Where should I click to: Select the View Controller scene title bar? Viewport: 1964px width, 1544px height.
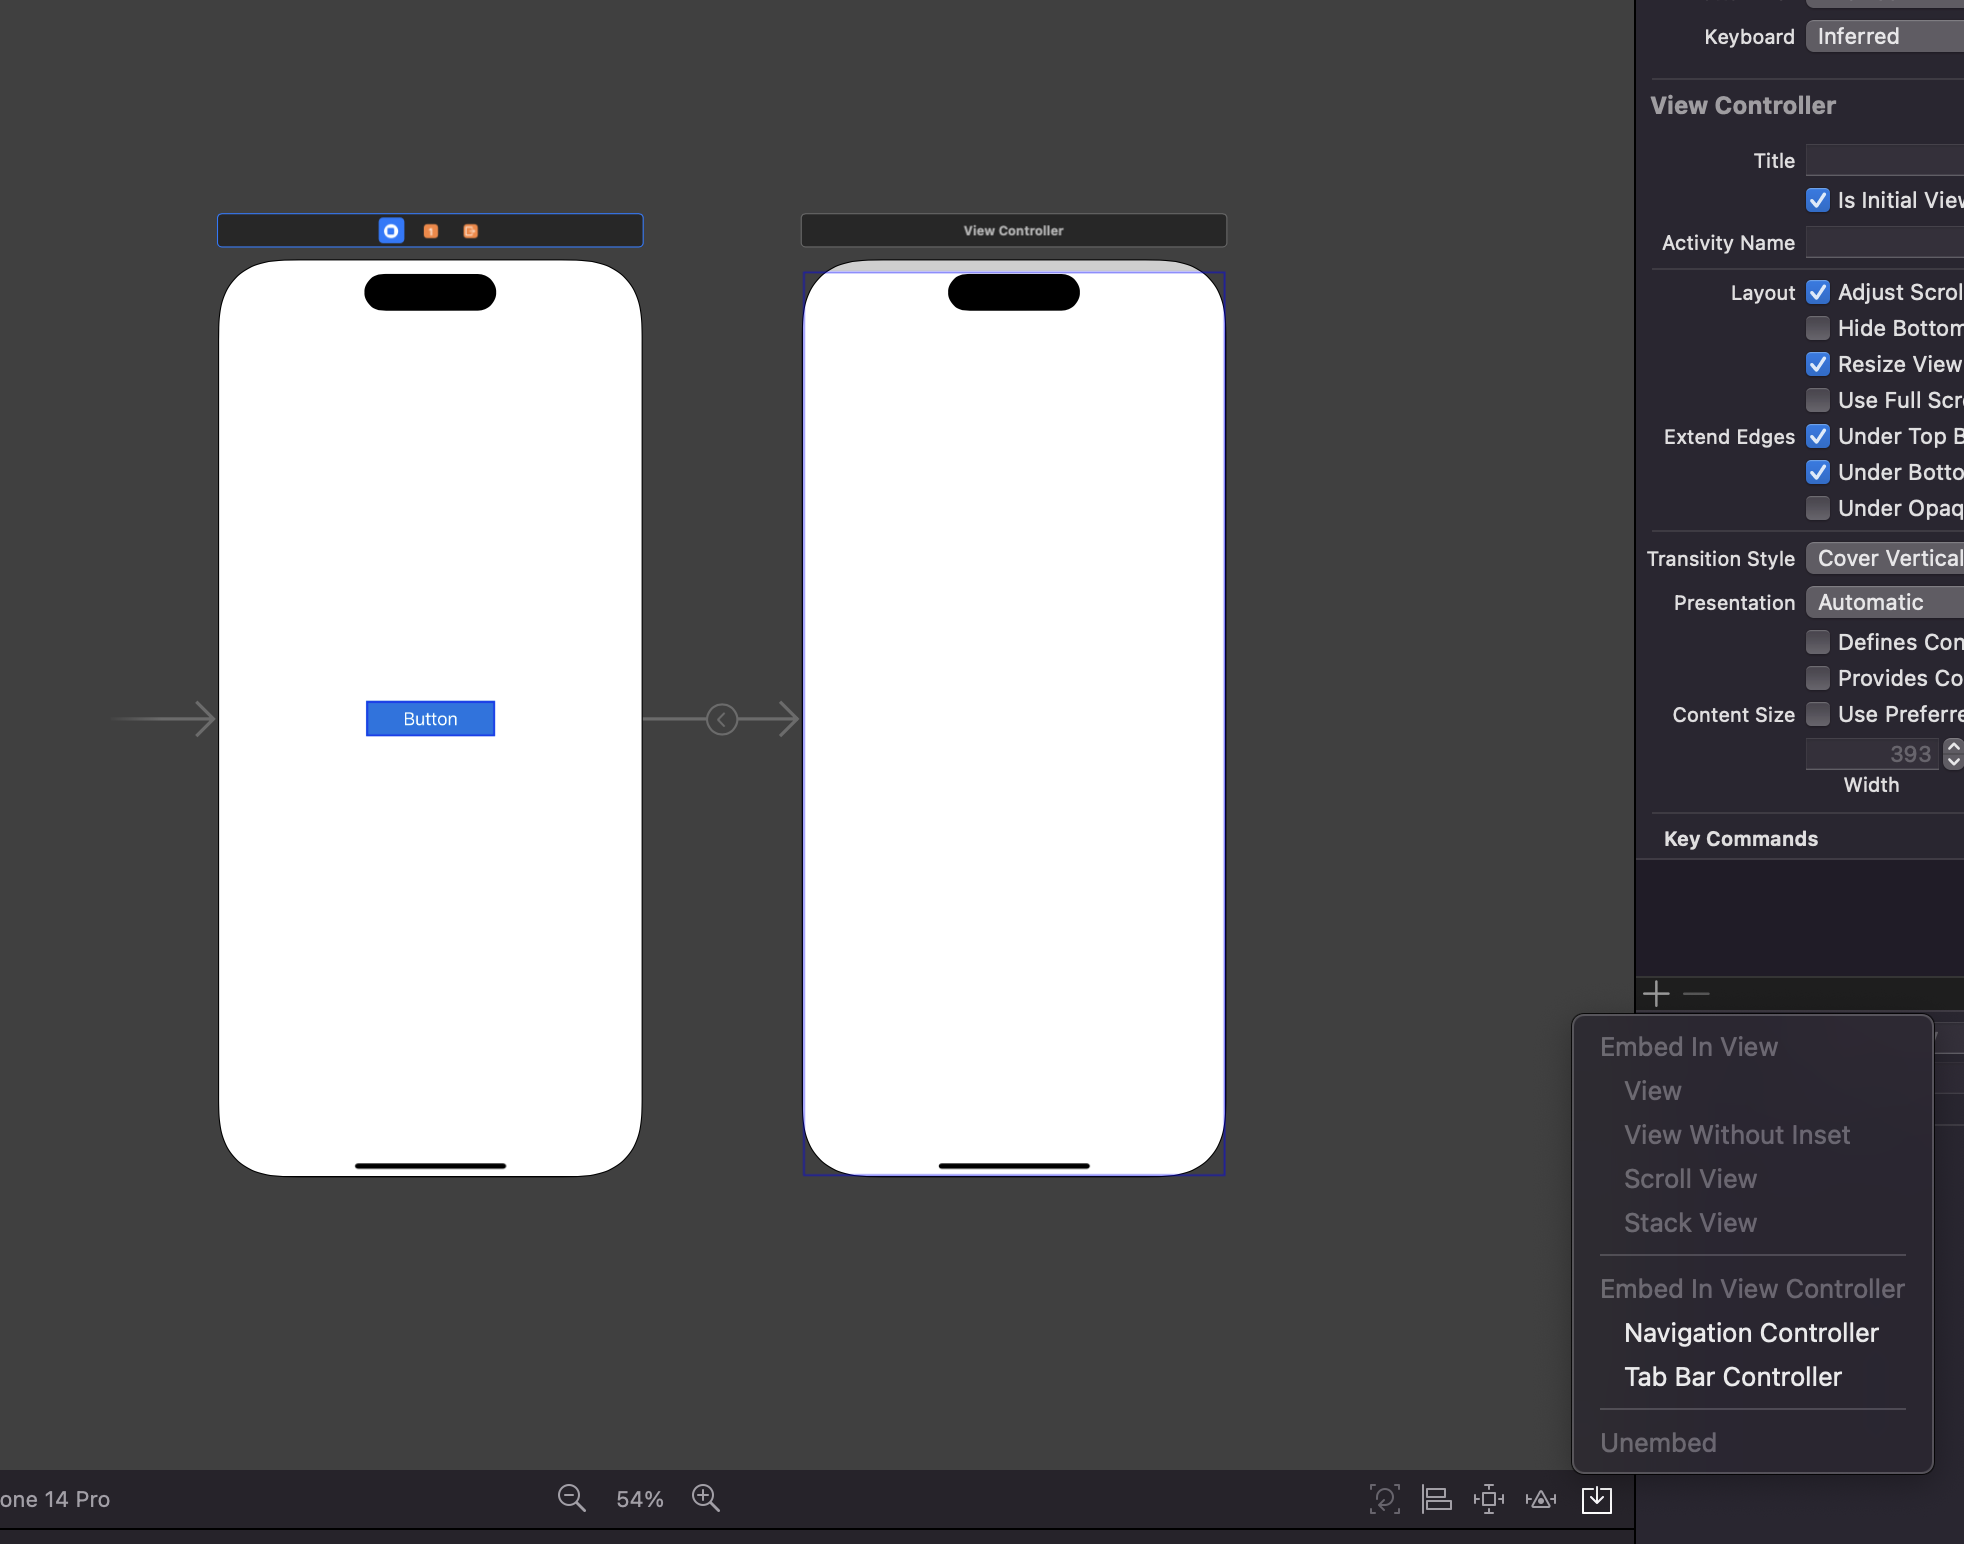tap(1014, 230)
